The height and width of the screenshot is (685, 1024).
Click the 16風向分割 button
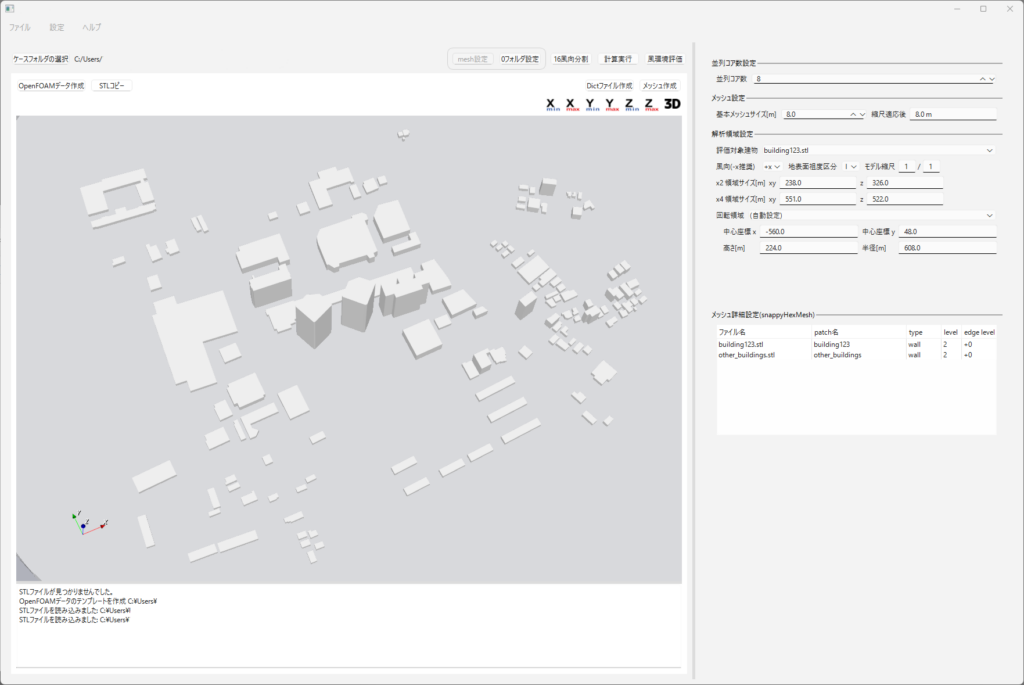pos(571,59)
